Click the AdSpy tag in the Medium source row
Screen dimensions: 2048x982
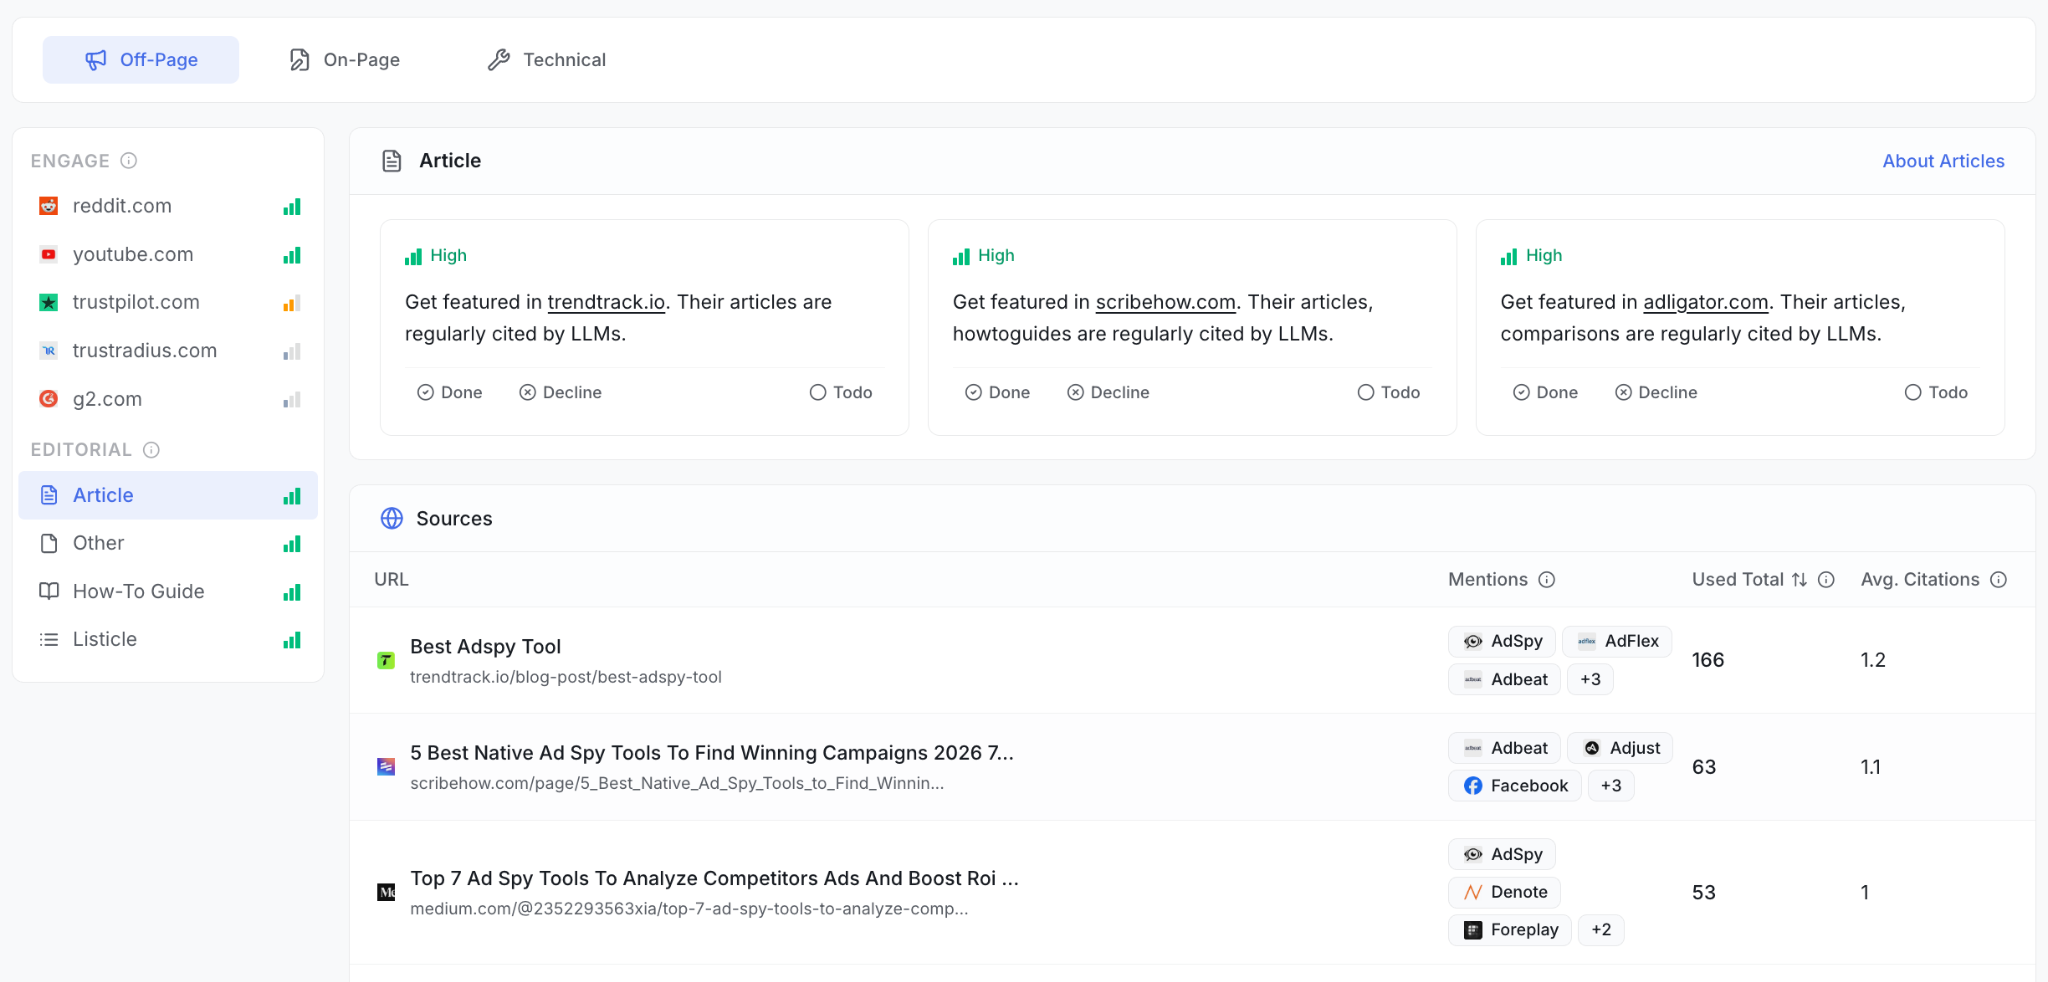(1502, 854)
